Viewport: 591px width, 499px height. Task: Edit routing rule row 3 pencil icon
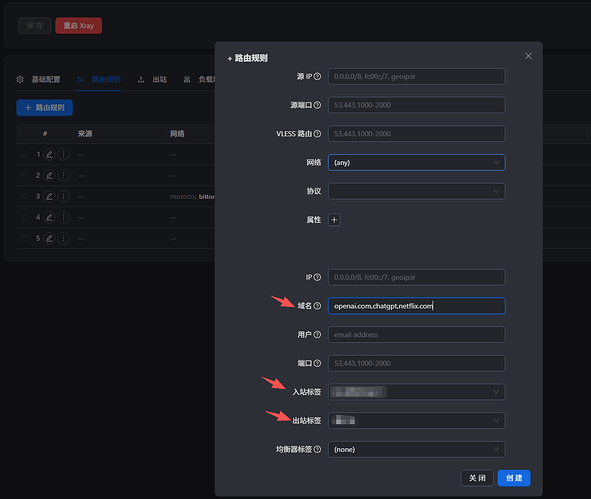point(49,196)
